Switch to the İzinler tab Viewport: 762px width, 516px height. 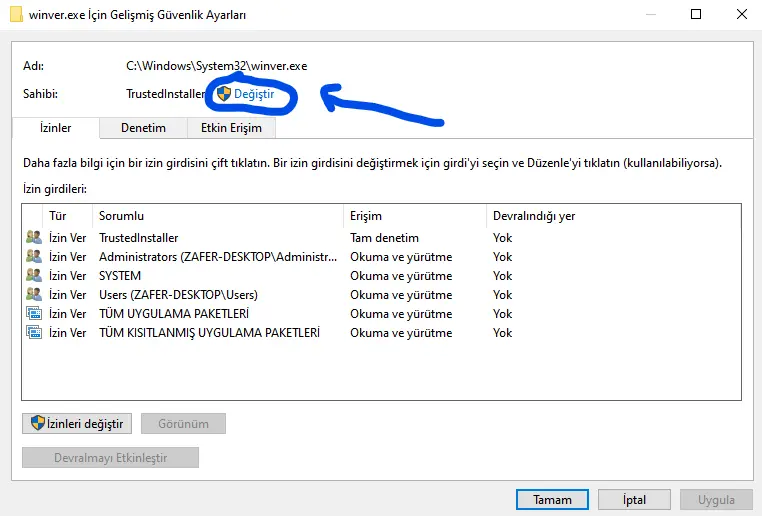click(x=55, y=128)
